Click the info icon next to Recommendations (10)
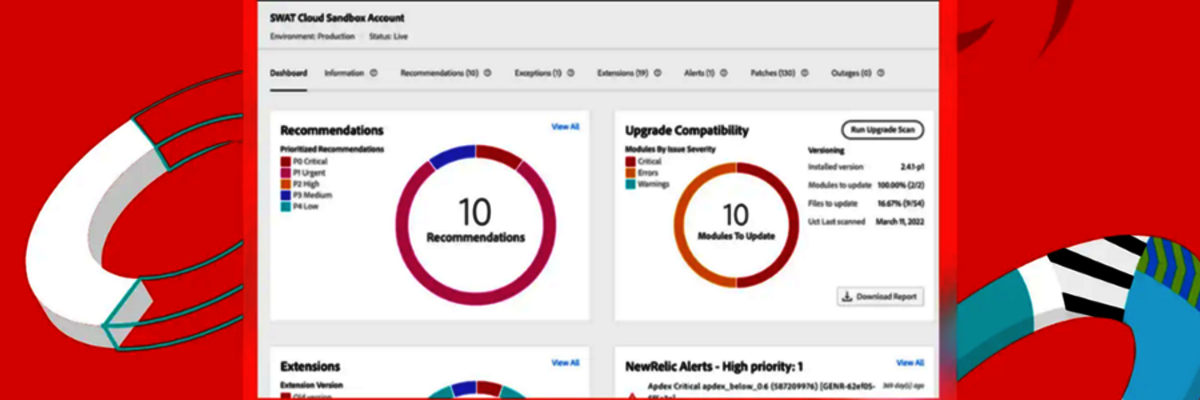The image size is (1200, 400). pyautogui.click(x=488, y=73)
